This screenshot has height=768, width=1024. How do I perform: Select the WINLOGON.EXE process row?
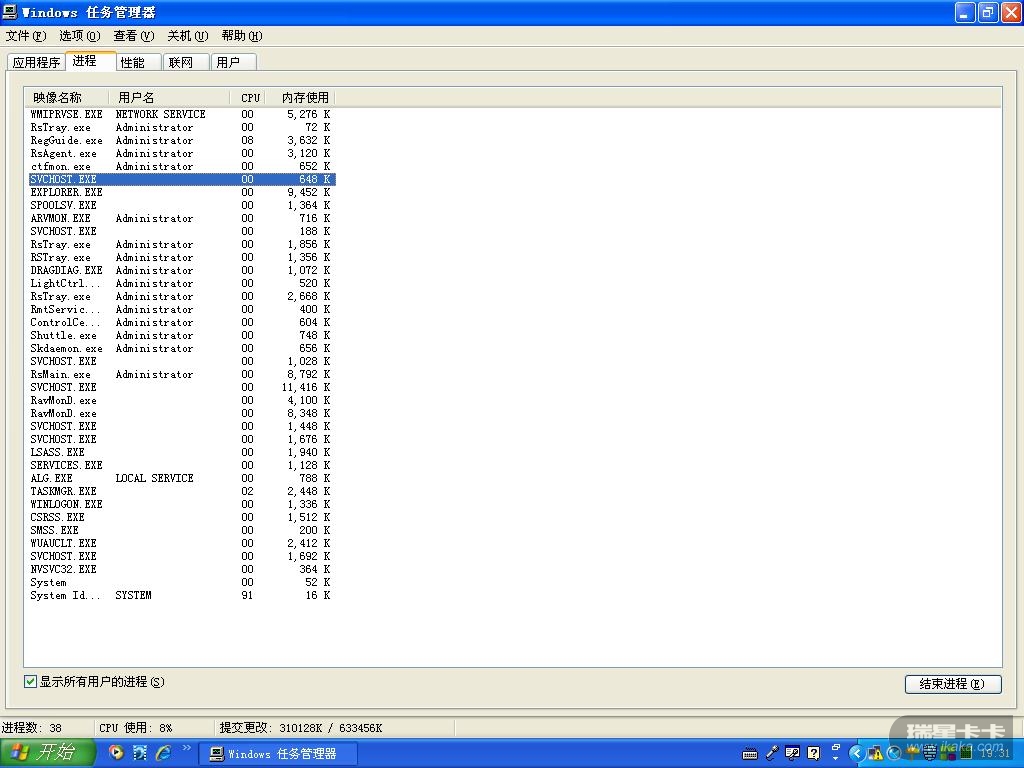tap(182, 504)
